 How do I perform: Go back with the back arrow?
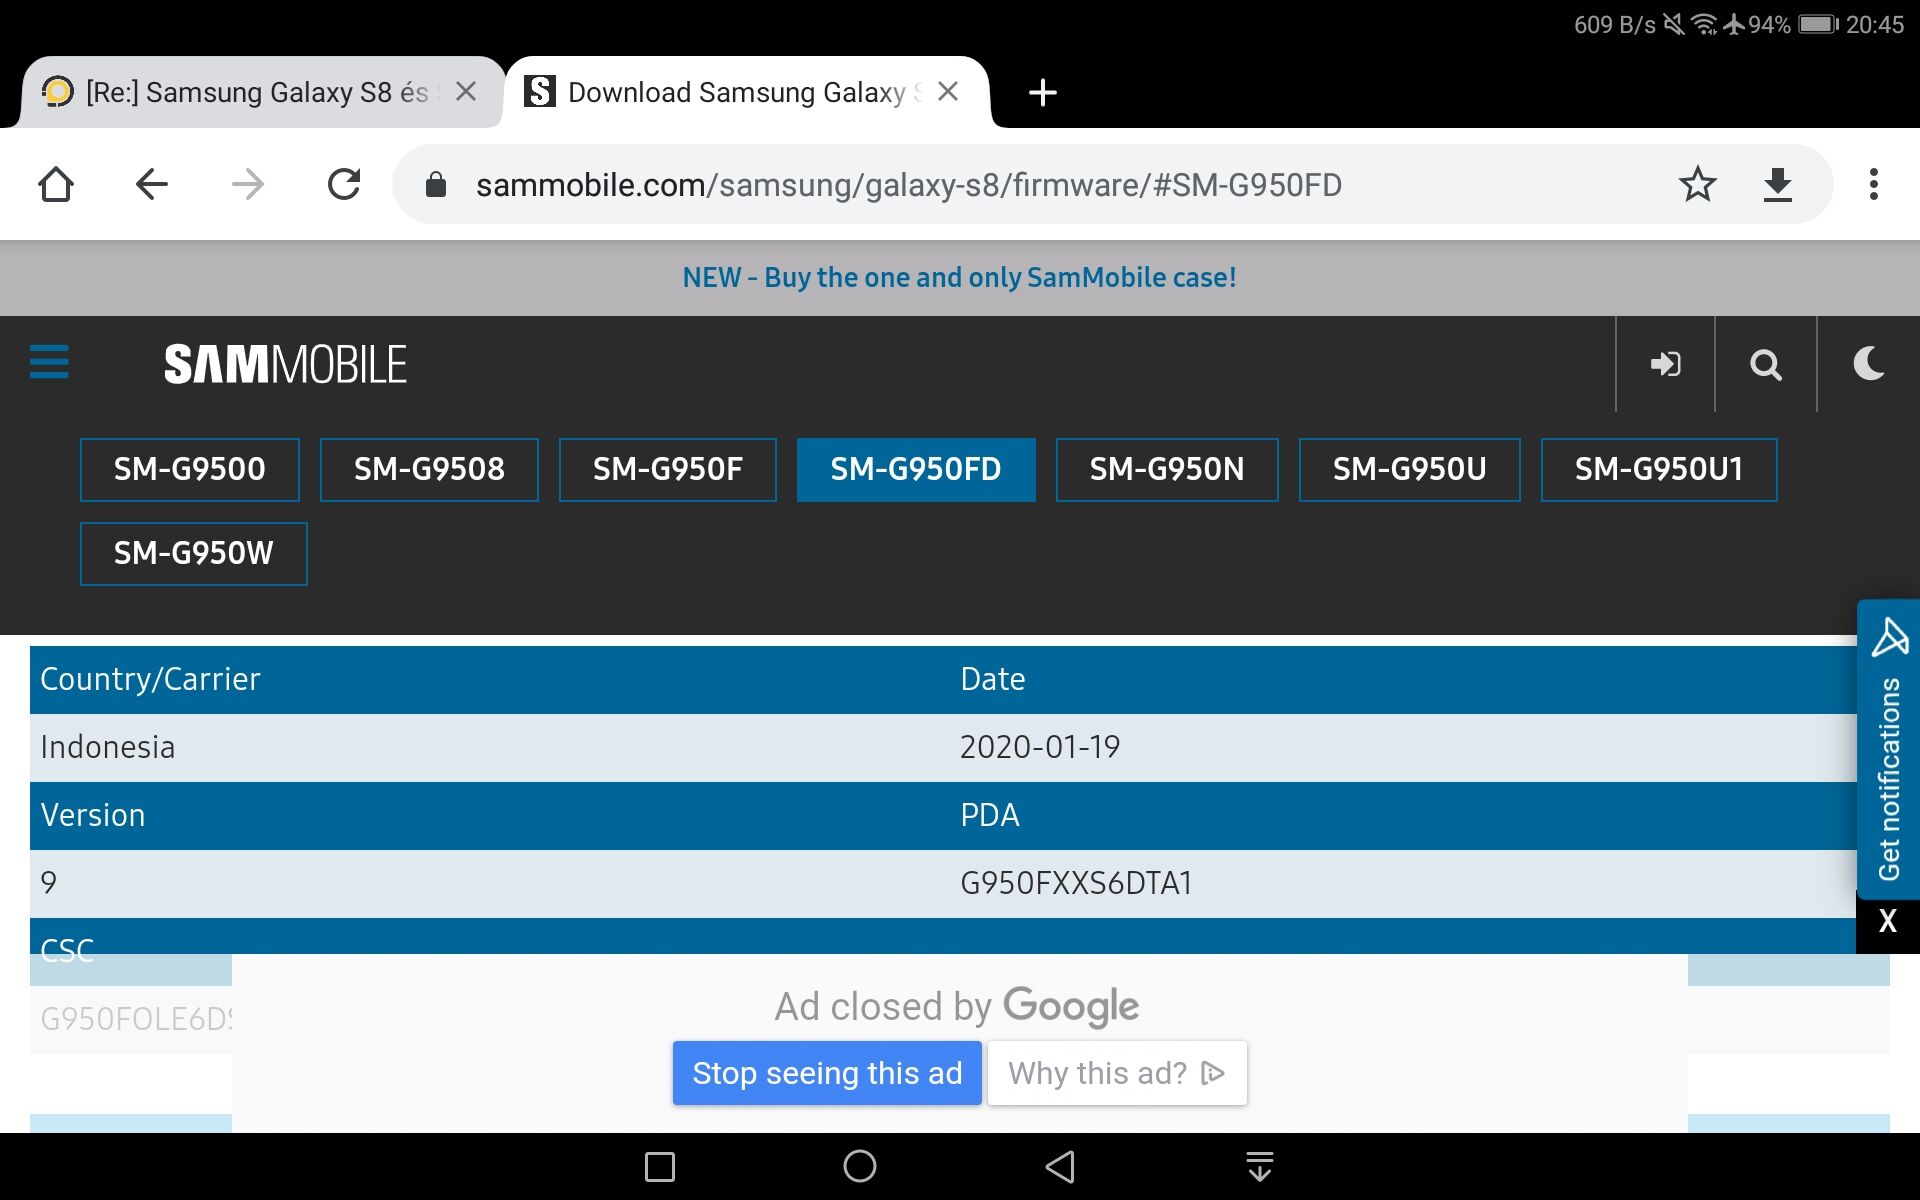pyautogui.click(x=152, y=184)
